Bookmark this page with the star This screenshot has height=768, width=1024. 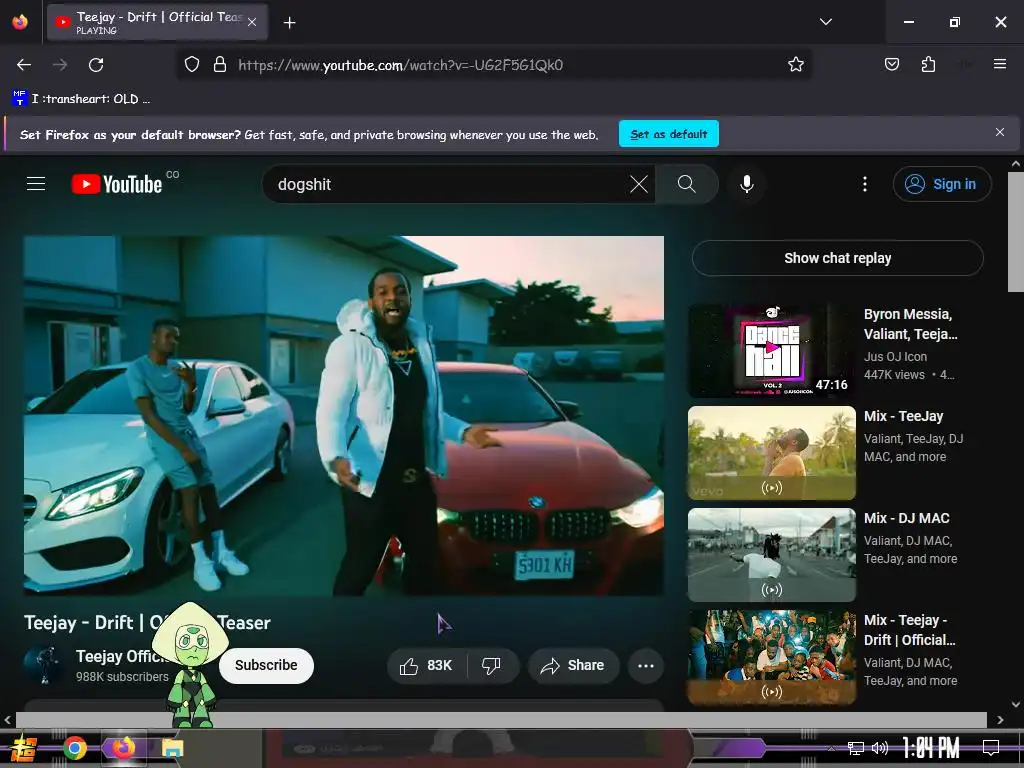(x=795, y=65)
